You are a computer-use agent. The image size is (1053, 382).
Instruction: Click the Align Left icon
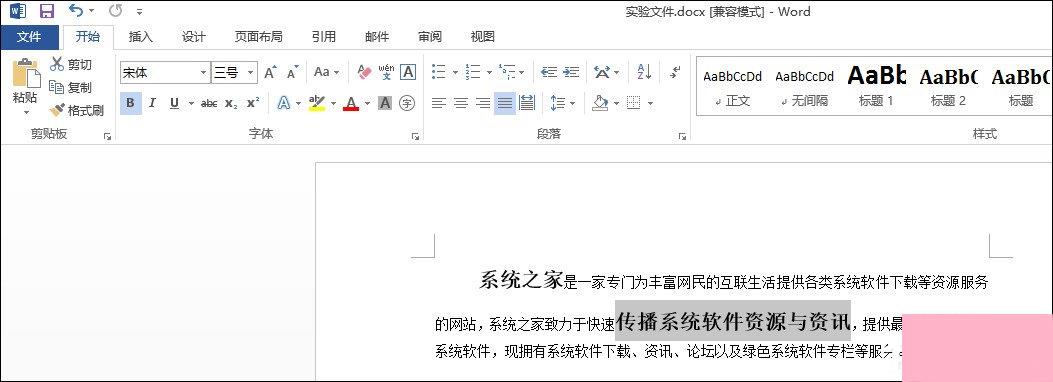tap(439, 103)
